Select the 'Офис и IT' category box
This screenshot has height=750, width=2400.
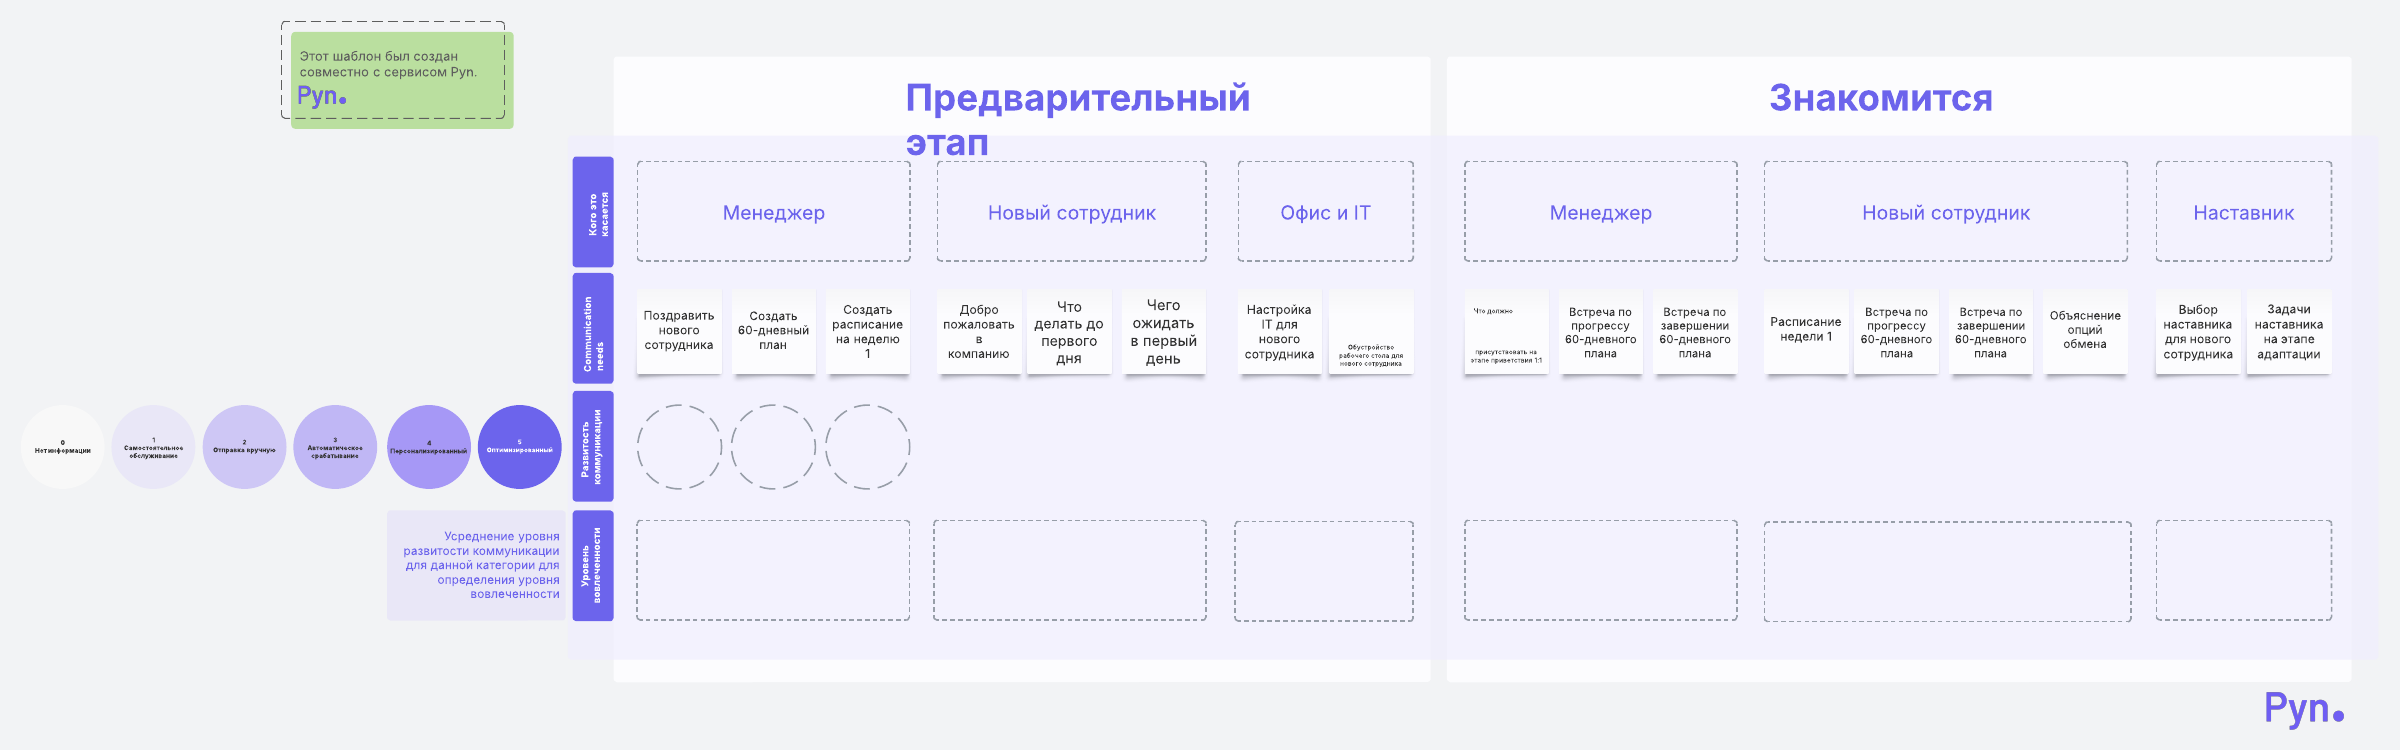(1325, 212)
